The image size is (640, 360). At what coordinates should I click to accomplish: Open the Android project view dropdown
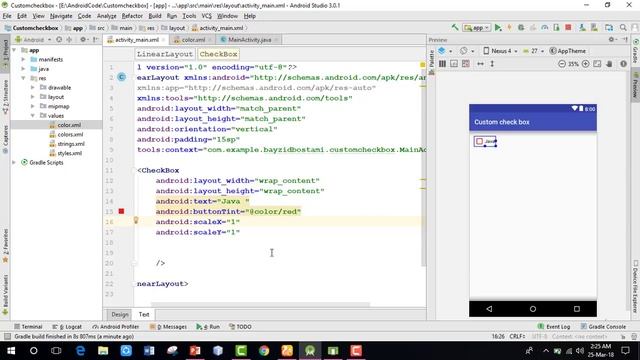pyautogui.click(x=33, y=40)
